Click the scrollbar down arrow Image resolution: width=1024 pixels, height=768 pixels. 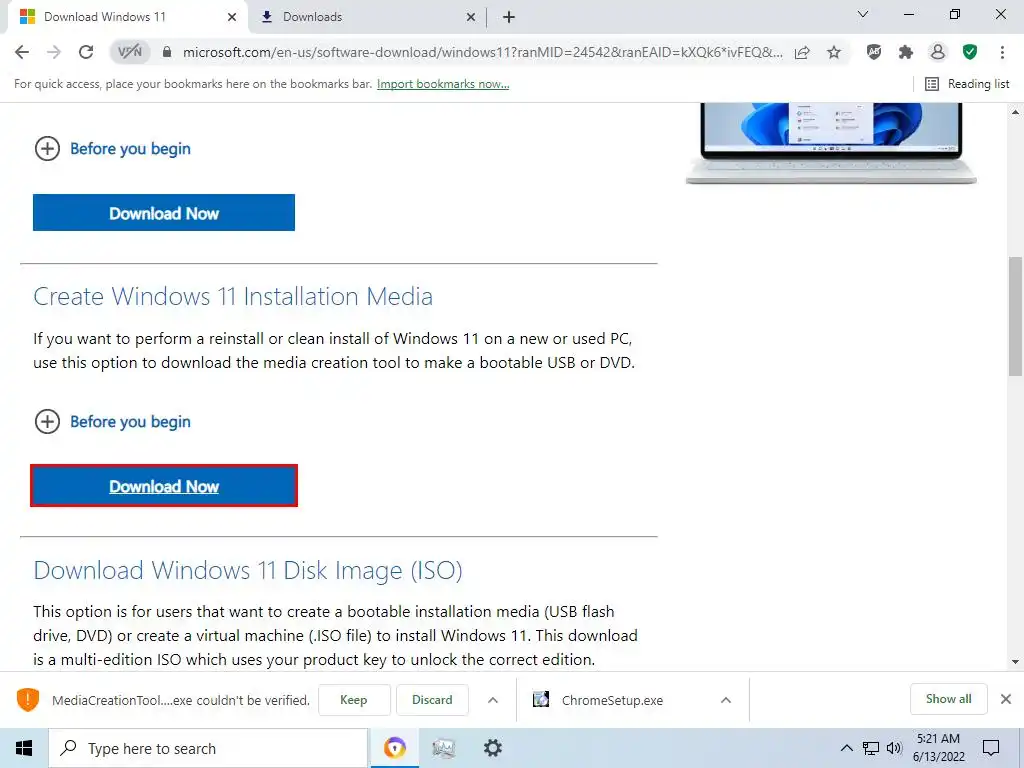pos(1015,662)
